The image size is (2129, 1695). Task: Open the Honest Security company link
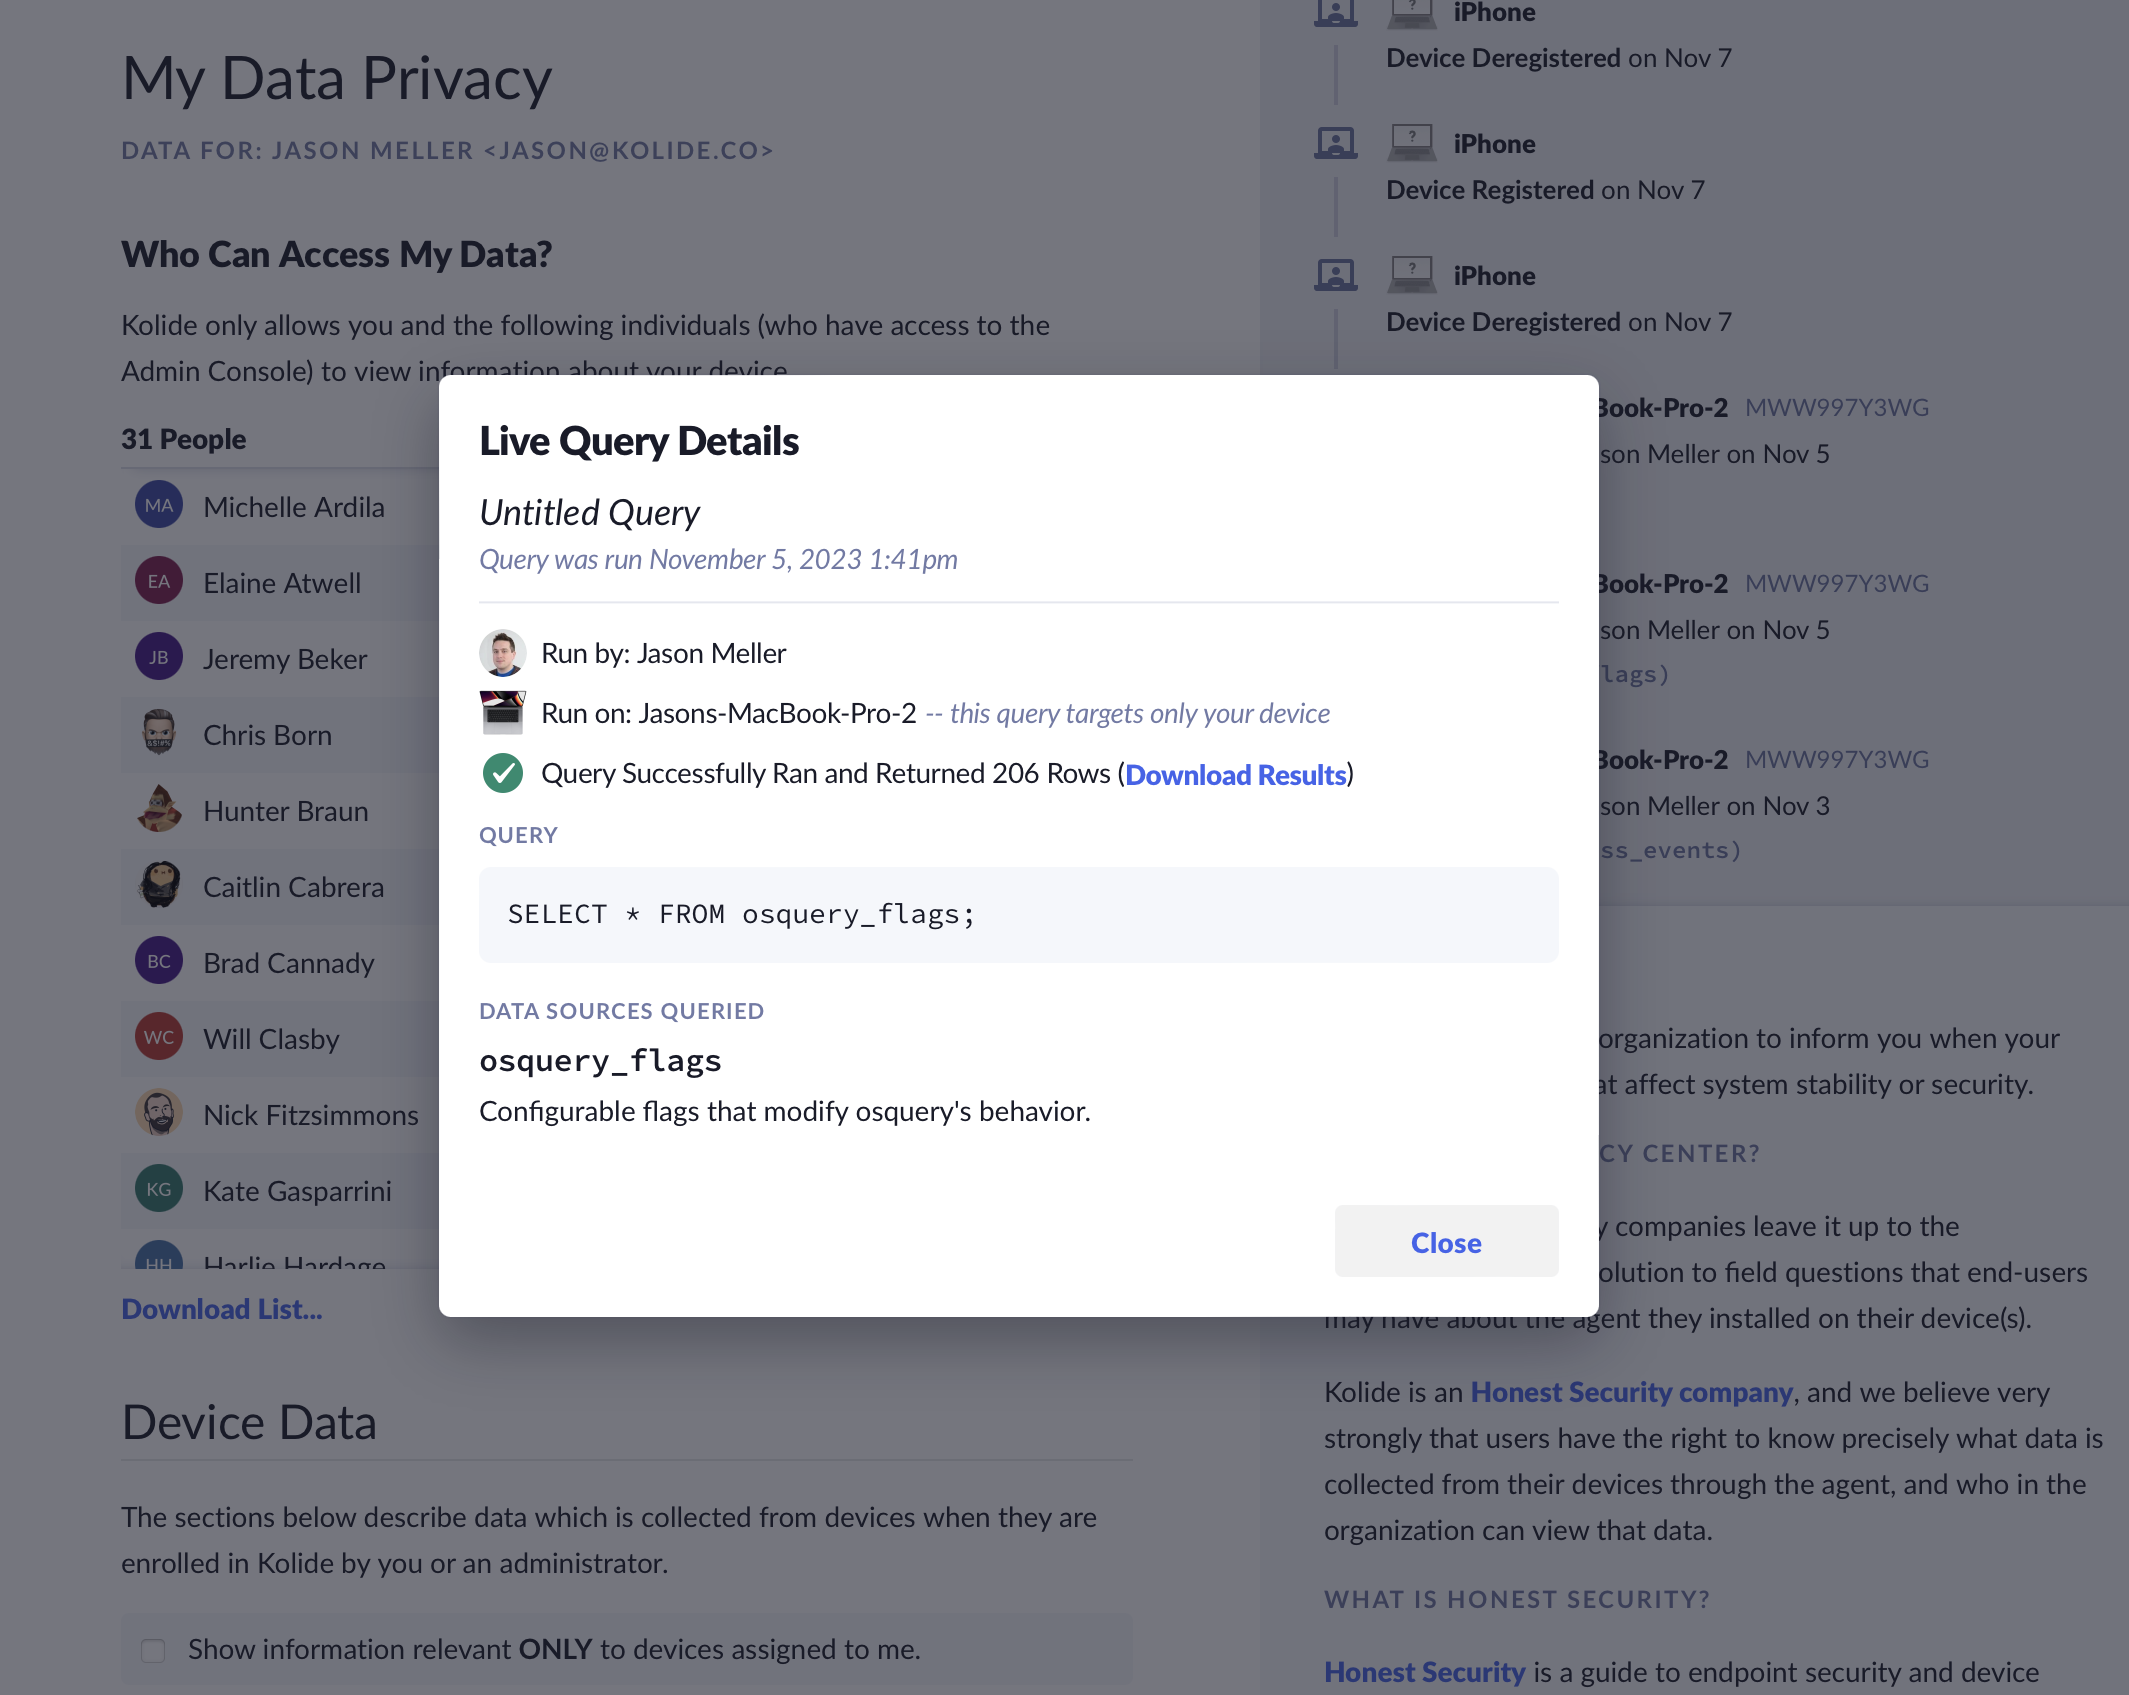click(1630, 1392)
